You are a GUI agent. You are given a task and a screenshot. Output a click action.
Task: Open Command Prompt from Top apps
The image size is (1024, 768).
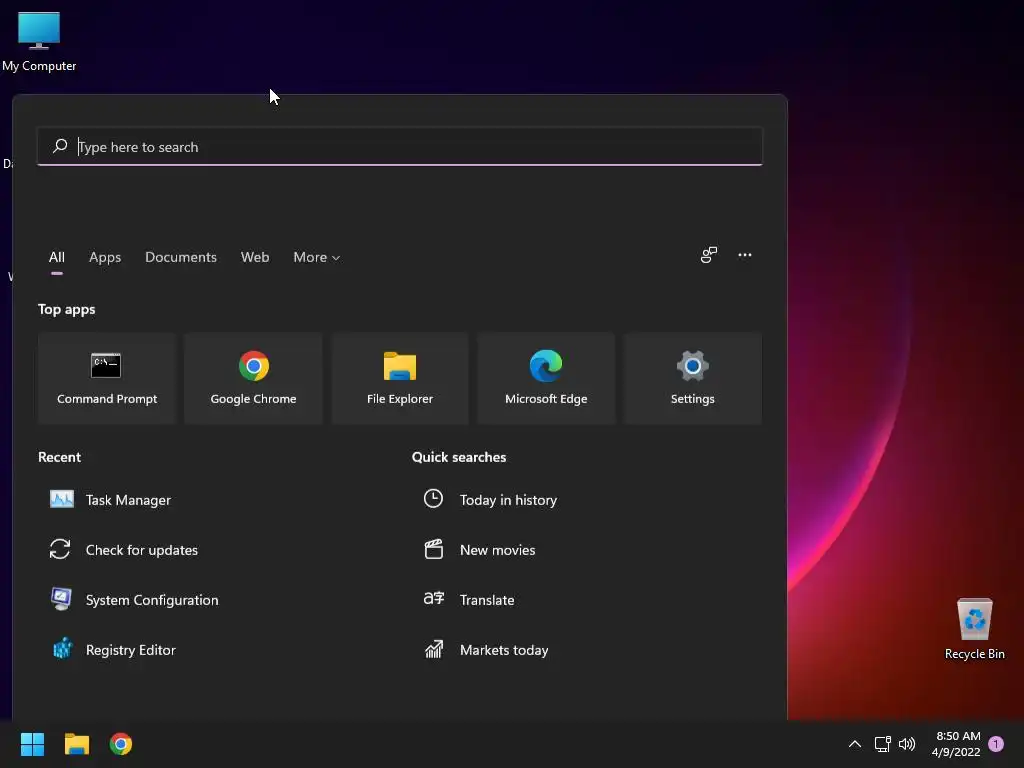[x=107, y=378]
